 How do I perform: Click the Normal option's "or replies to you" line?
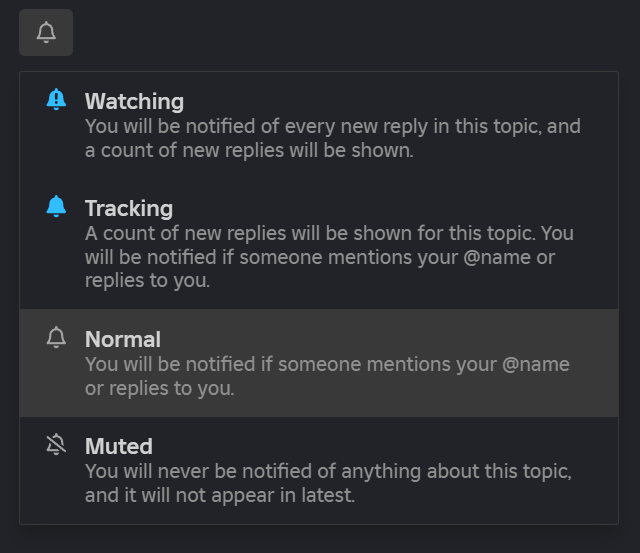coord(159,388)
